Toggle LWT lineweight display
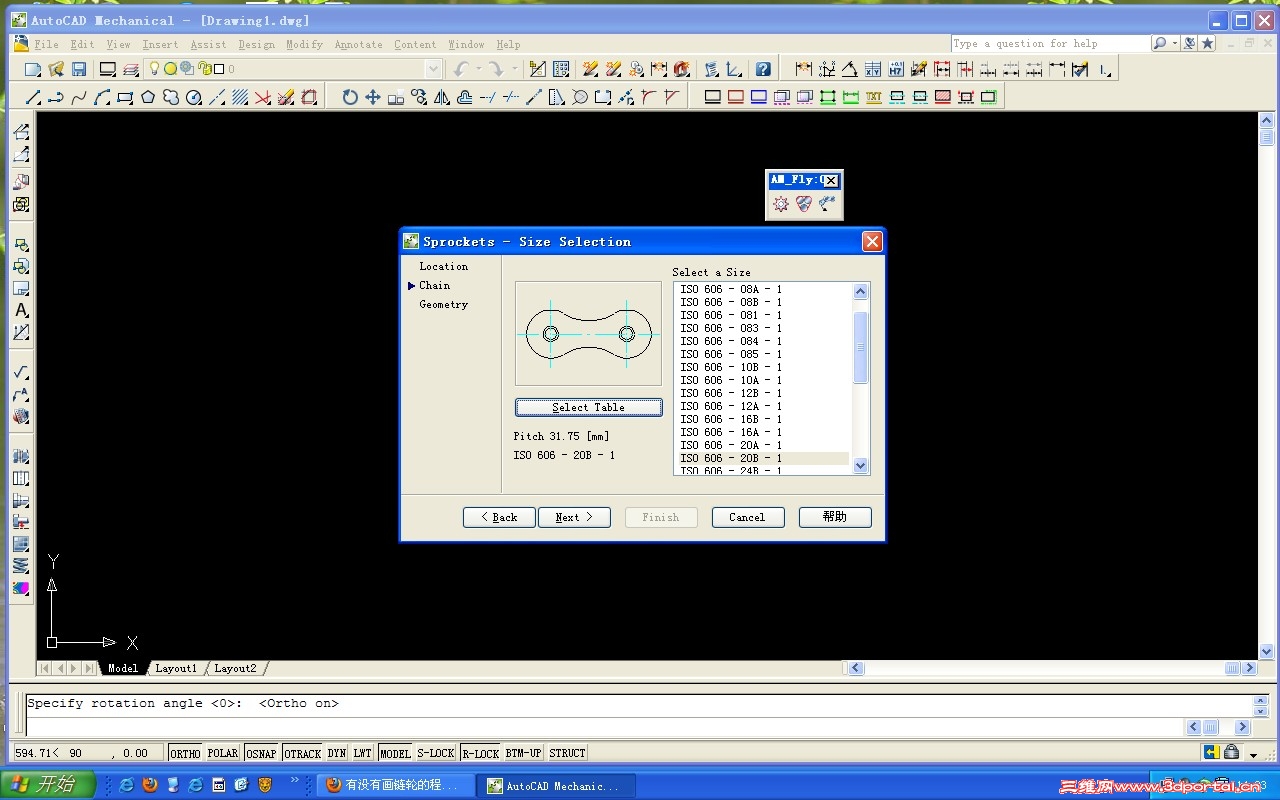The width and height of the screenshot is (1280, 800). tap(363, 753)
